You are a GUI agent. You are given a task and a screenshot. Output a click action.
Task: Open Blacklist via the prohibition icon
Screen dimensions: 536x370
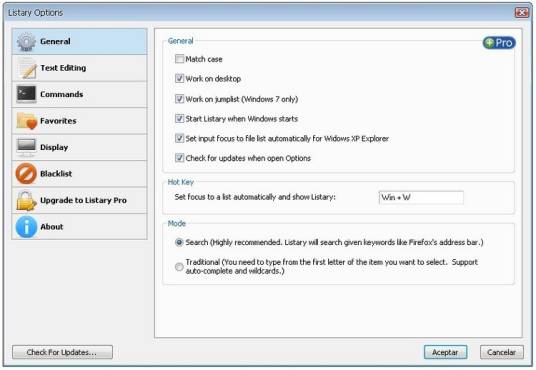(26, 173)
